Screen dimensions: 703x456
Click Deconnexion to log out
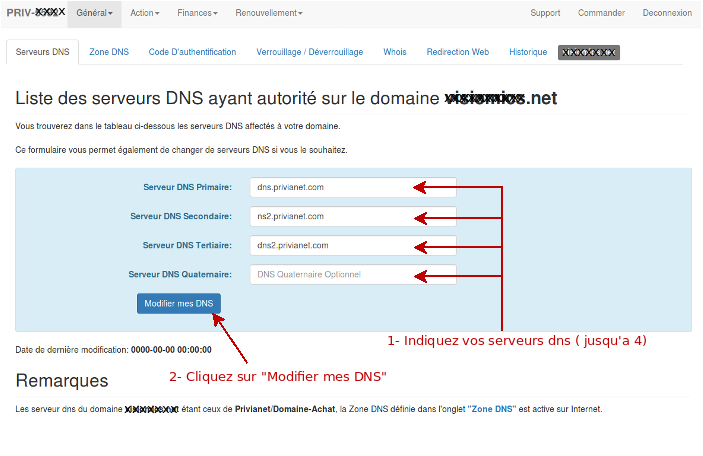tap(667, 13)
